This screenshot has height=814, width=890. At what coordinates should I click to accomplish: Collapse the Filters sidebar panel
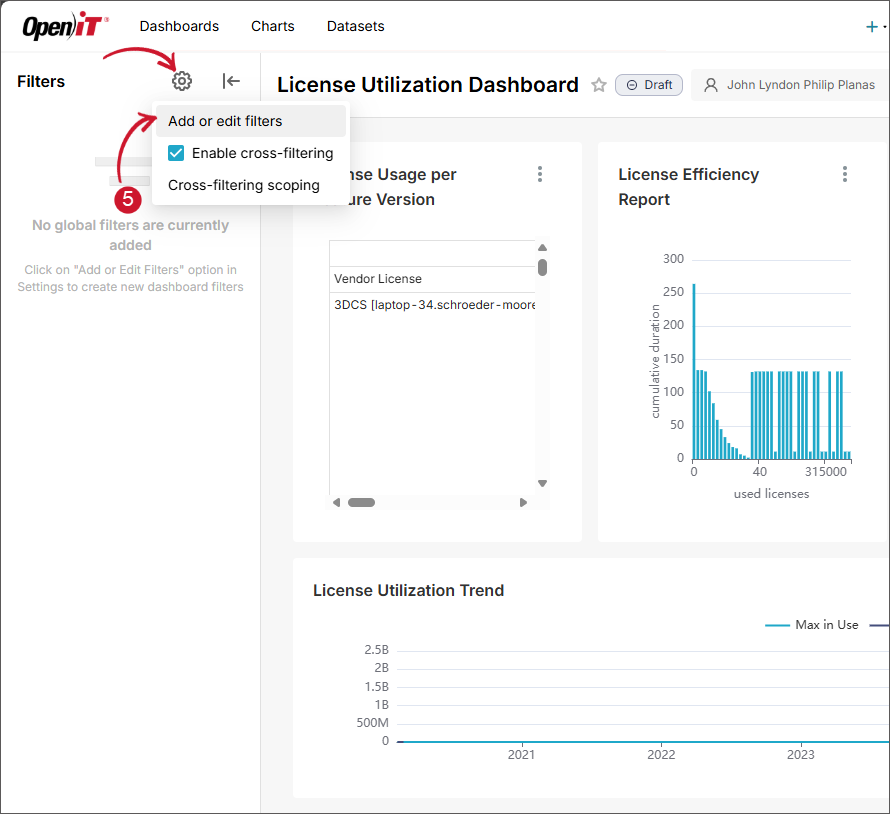[231, 81]
